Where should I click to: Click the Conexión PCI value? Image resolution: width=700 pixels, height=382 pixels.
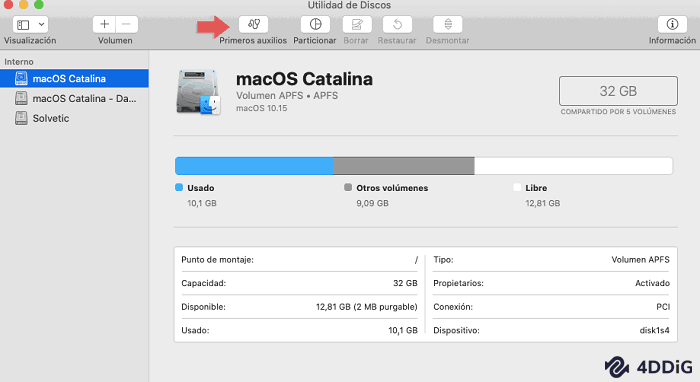coord(663,307)
